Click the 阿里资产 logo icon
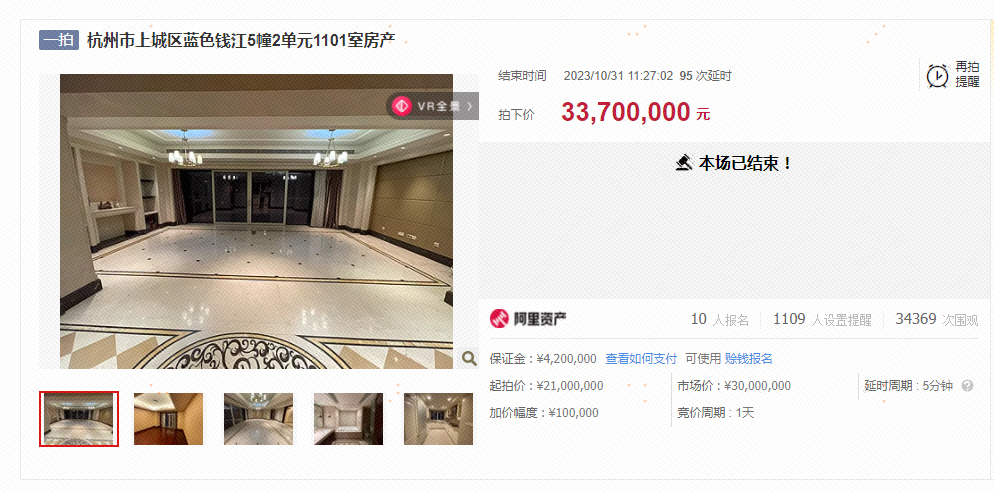Screen dimensions: 994x492 pyautogui.click(x=500, y=318)
